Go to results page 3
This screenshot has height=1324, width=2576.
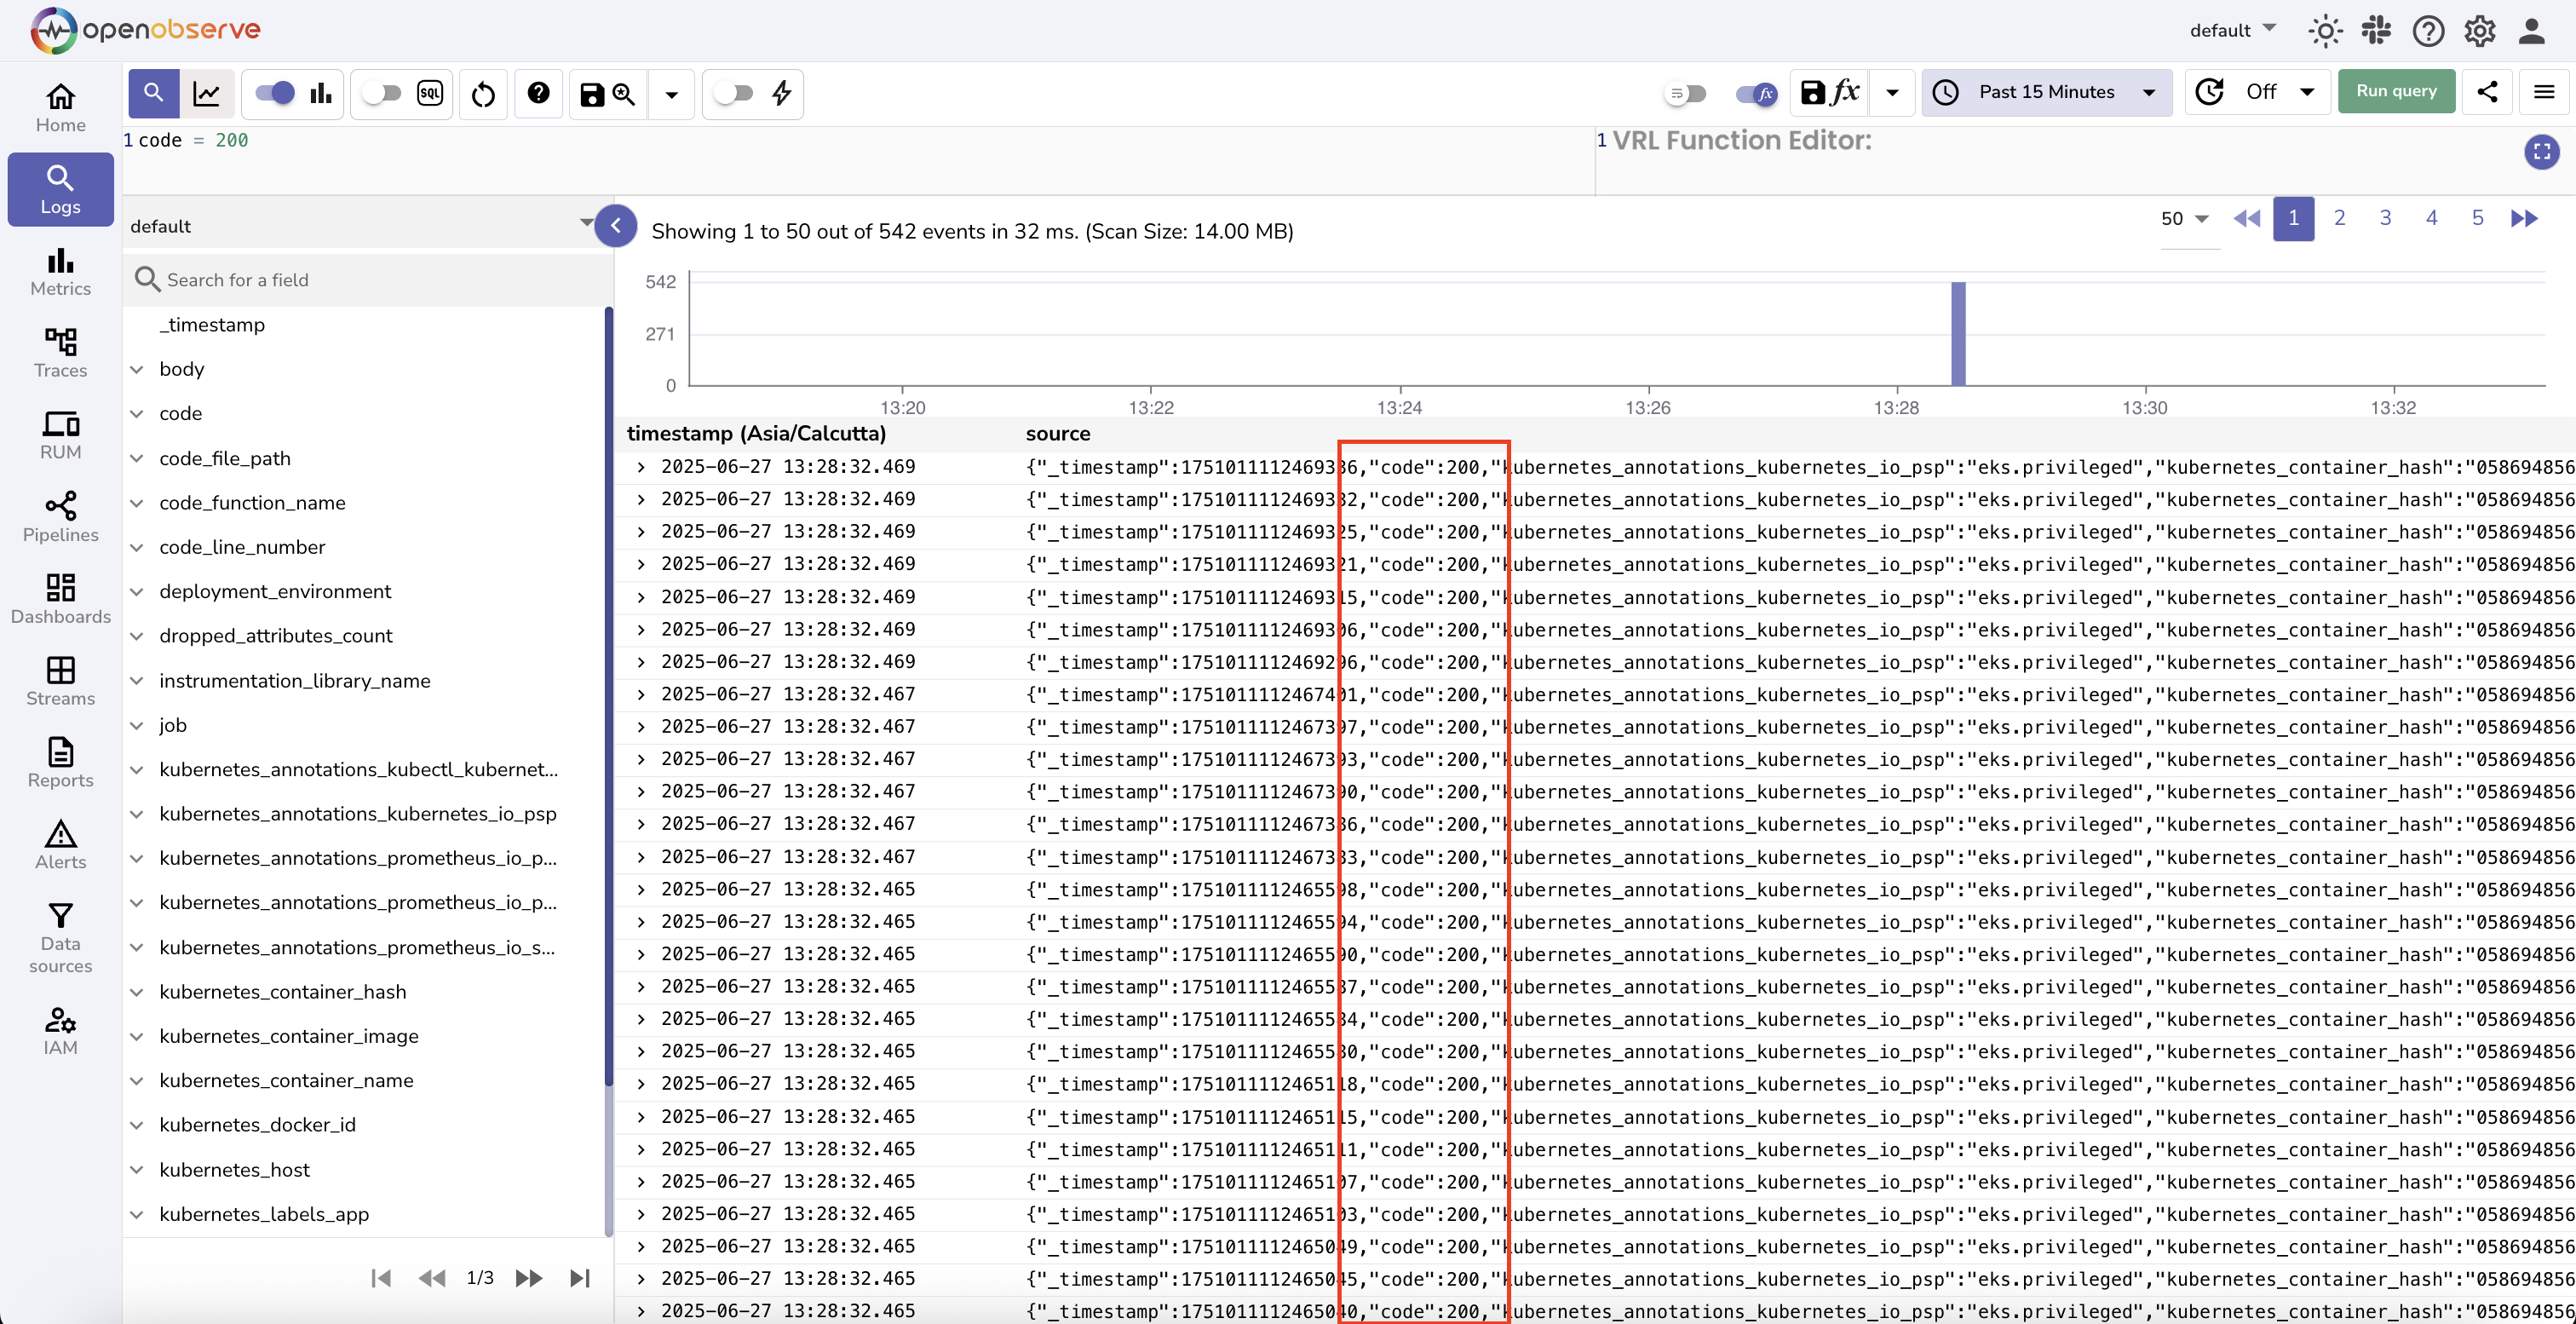pyautogui.click(x=2385, y=218)
